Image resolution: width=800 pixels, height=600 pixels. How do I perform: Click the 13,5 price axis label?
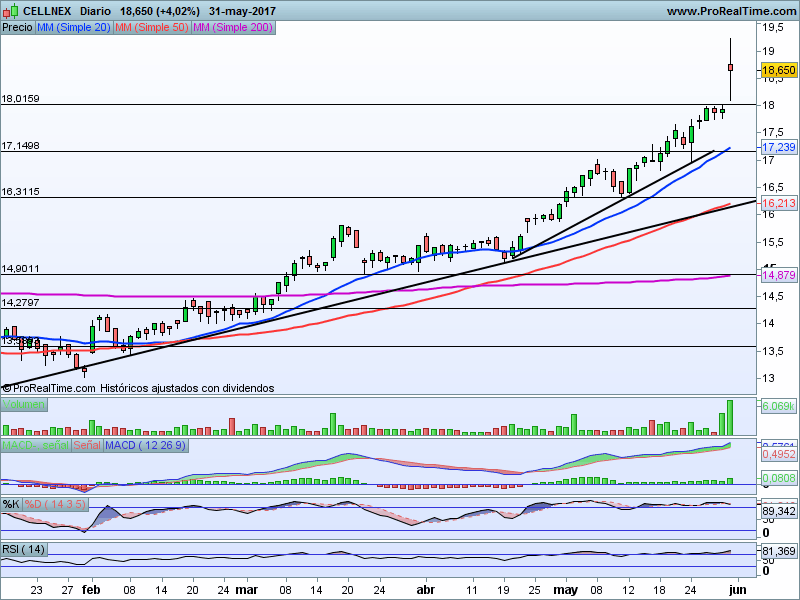tap(773, 351)
